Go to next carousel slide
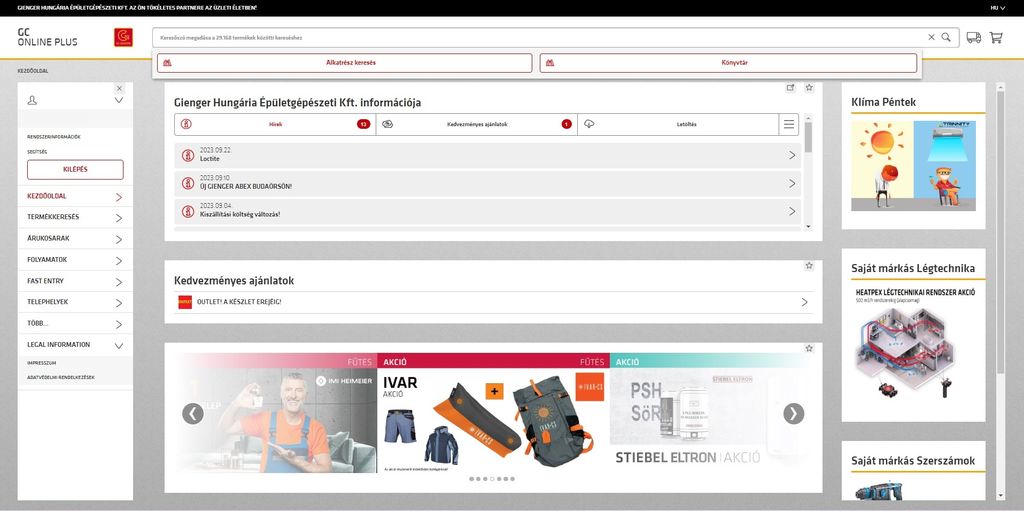 tap(793, 414)
